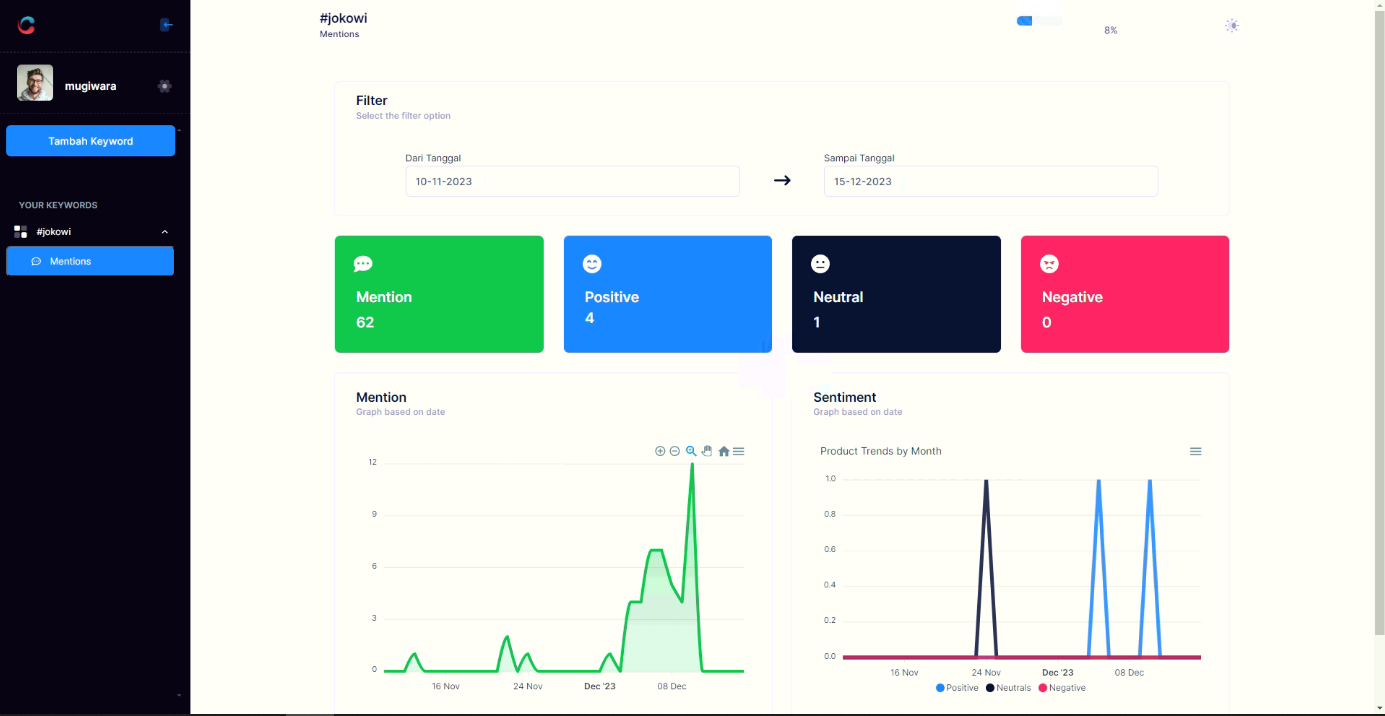Click the Dari Tanggal date field
This screenshot has width=1385, height=716.
tap(573, 181)
